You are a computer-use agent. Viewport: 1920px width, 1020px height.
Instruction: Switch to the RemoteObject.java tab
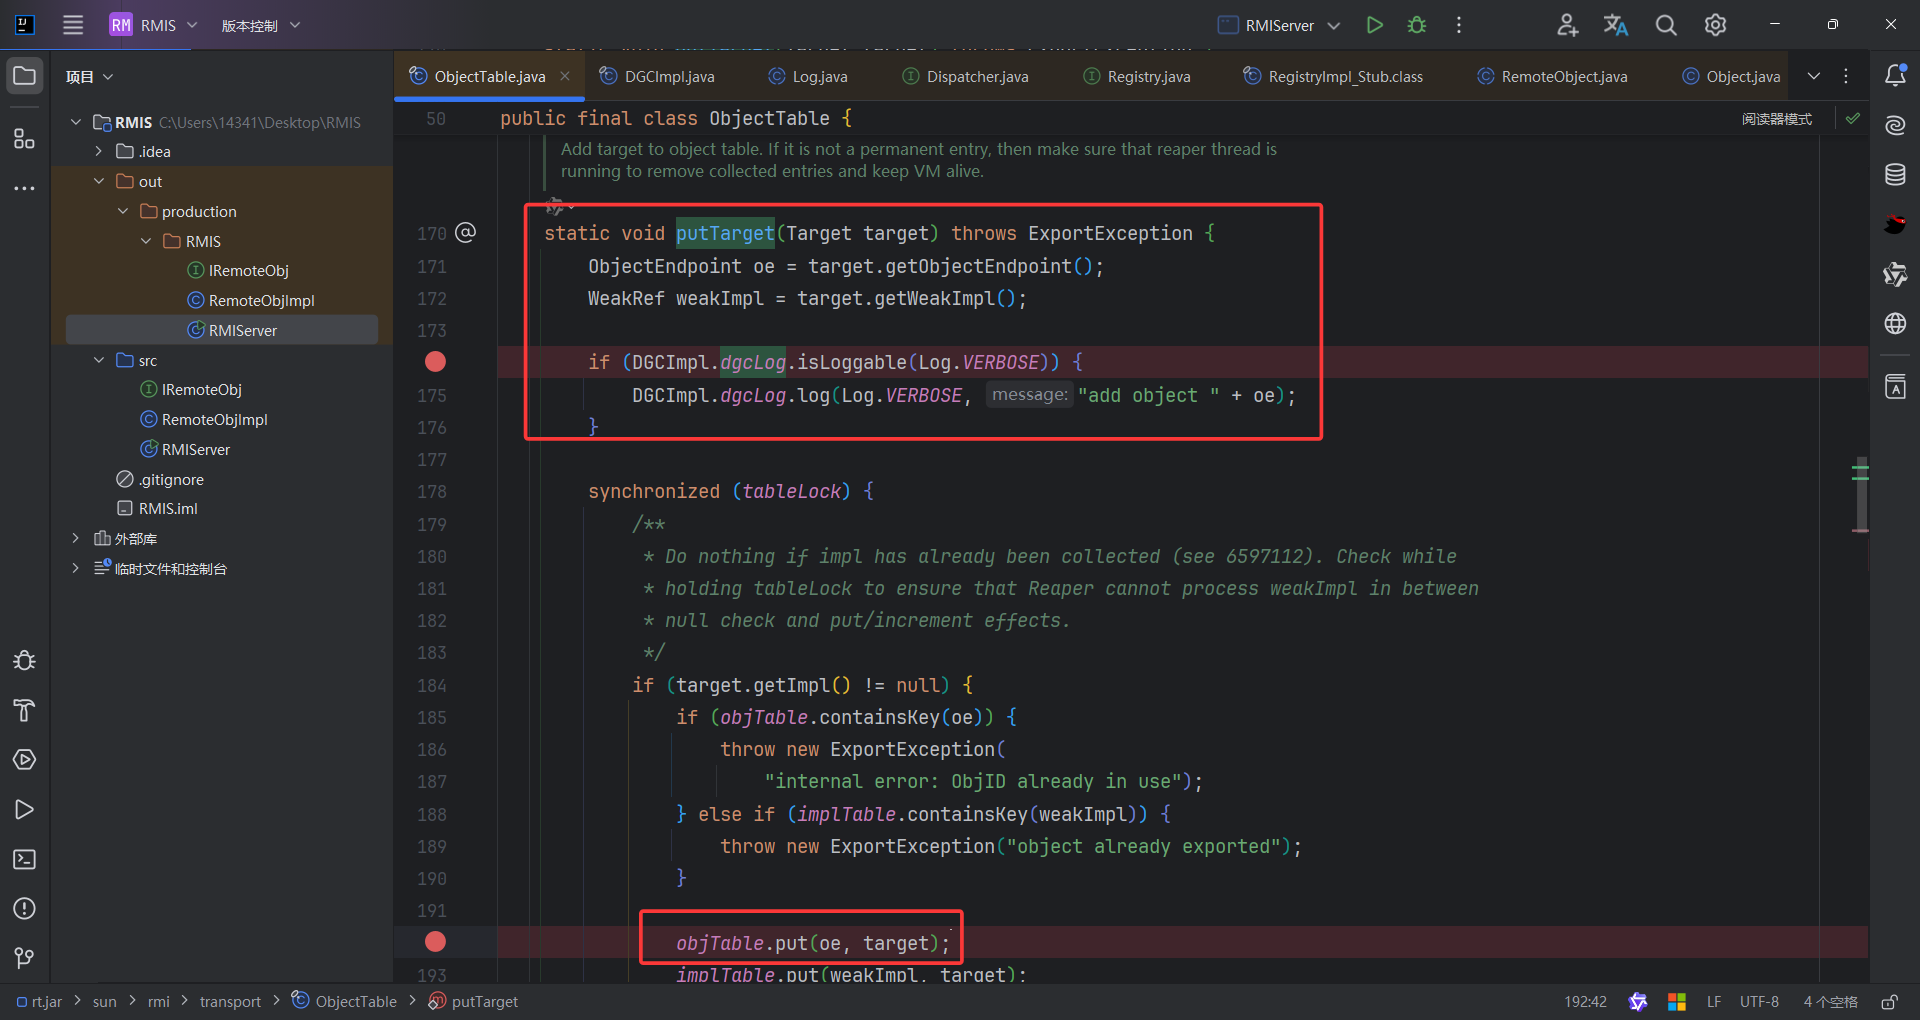(1553, 77)
